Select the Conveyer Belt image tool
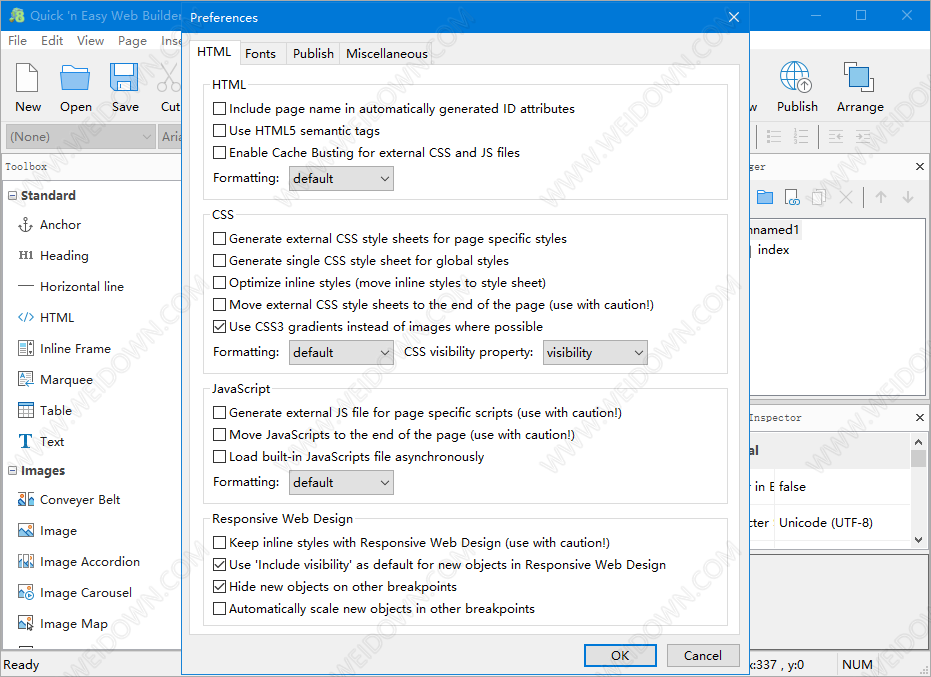Image resolution: width=931 pixels, height=677 pixels. pos(69,500)
